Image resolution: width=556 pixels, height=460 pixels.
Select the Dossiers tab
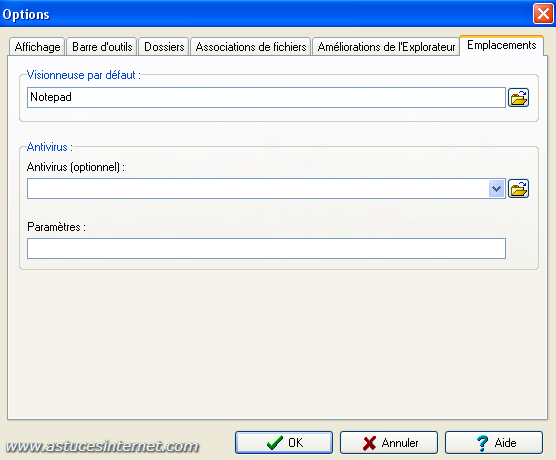(x=164, y=47)
